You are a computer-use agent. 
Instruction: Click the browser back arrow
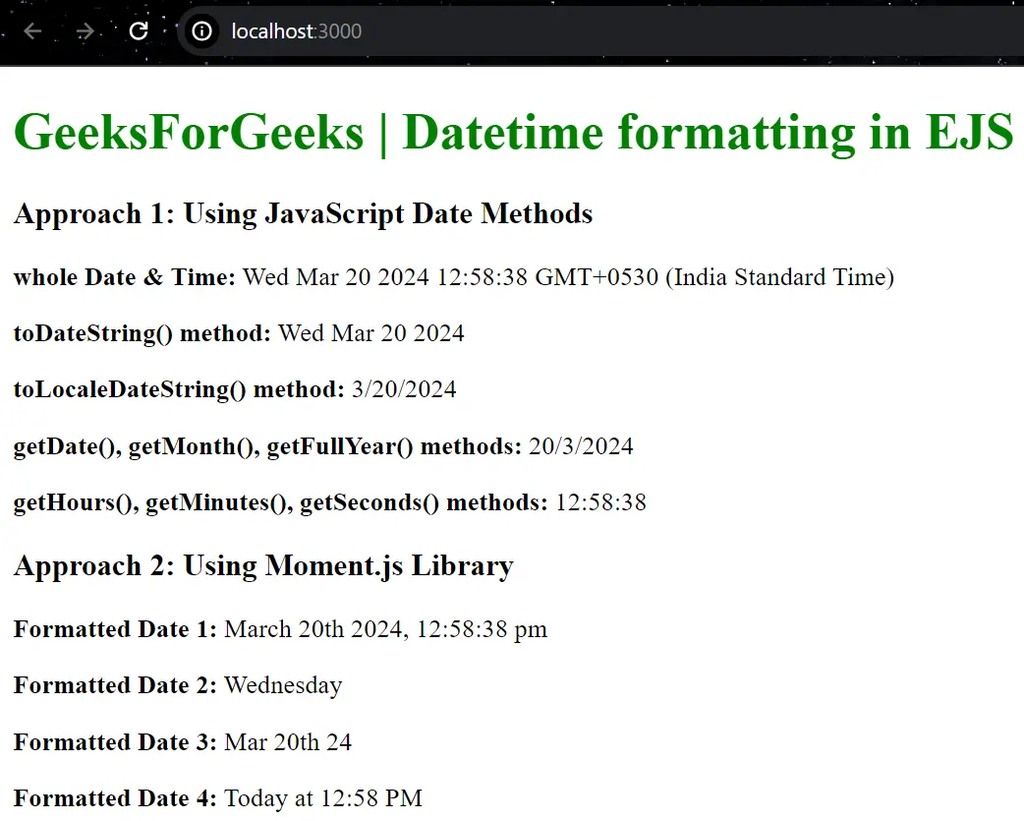(x=33, y=31)
